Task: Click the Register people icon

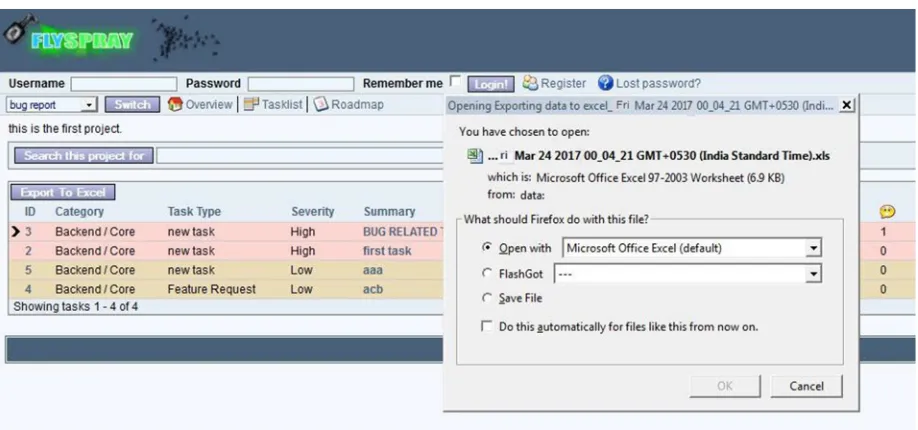Action: (x=530, y=83)
